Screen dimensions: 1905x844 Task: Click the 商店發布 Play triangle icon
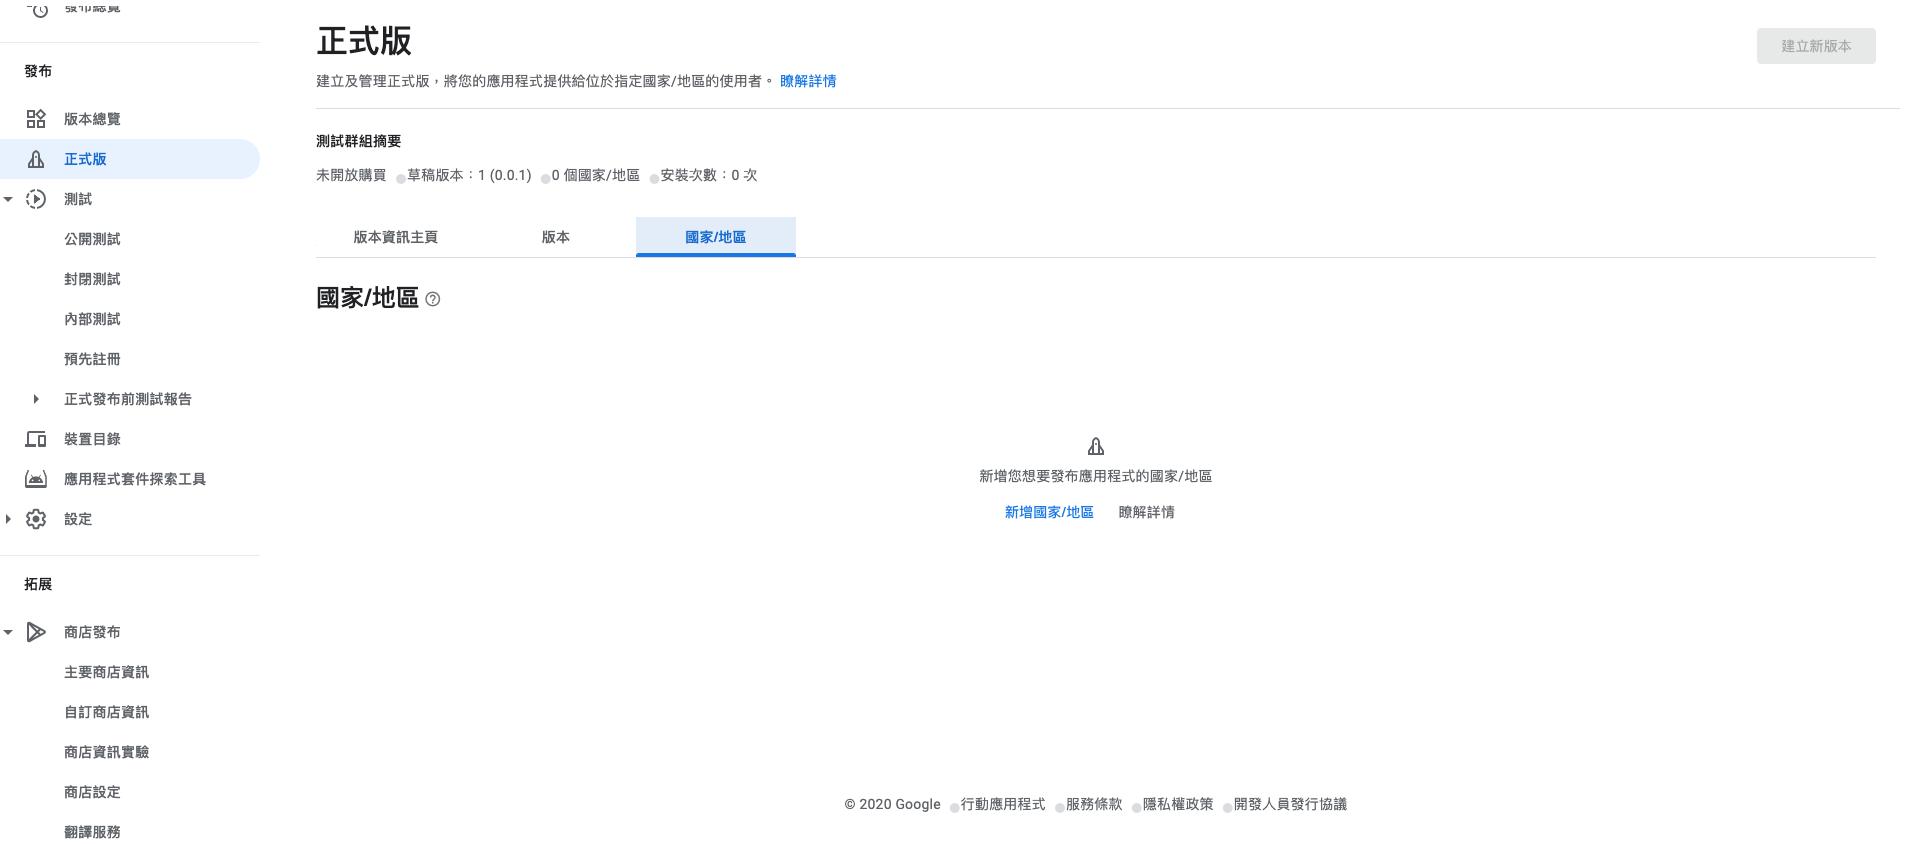[36, 632]
